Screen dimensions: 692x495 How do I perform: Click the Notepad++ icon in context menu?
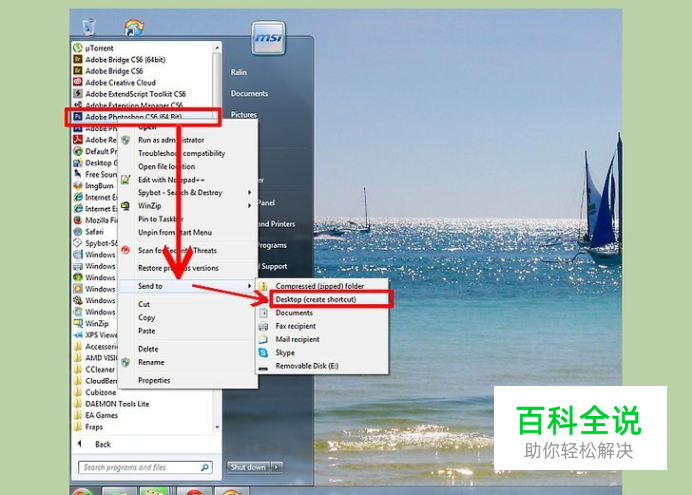click(126, 180)
